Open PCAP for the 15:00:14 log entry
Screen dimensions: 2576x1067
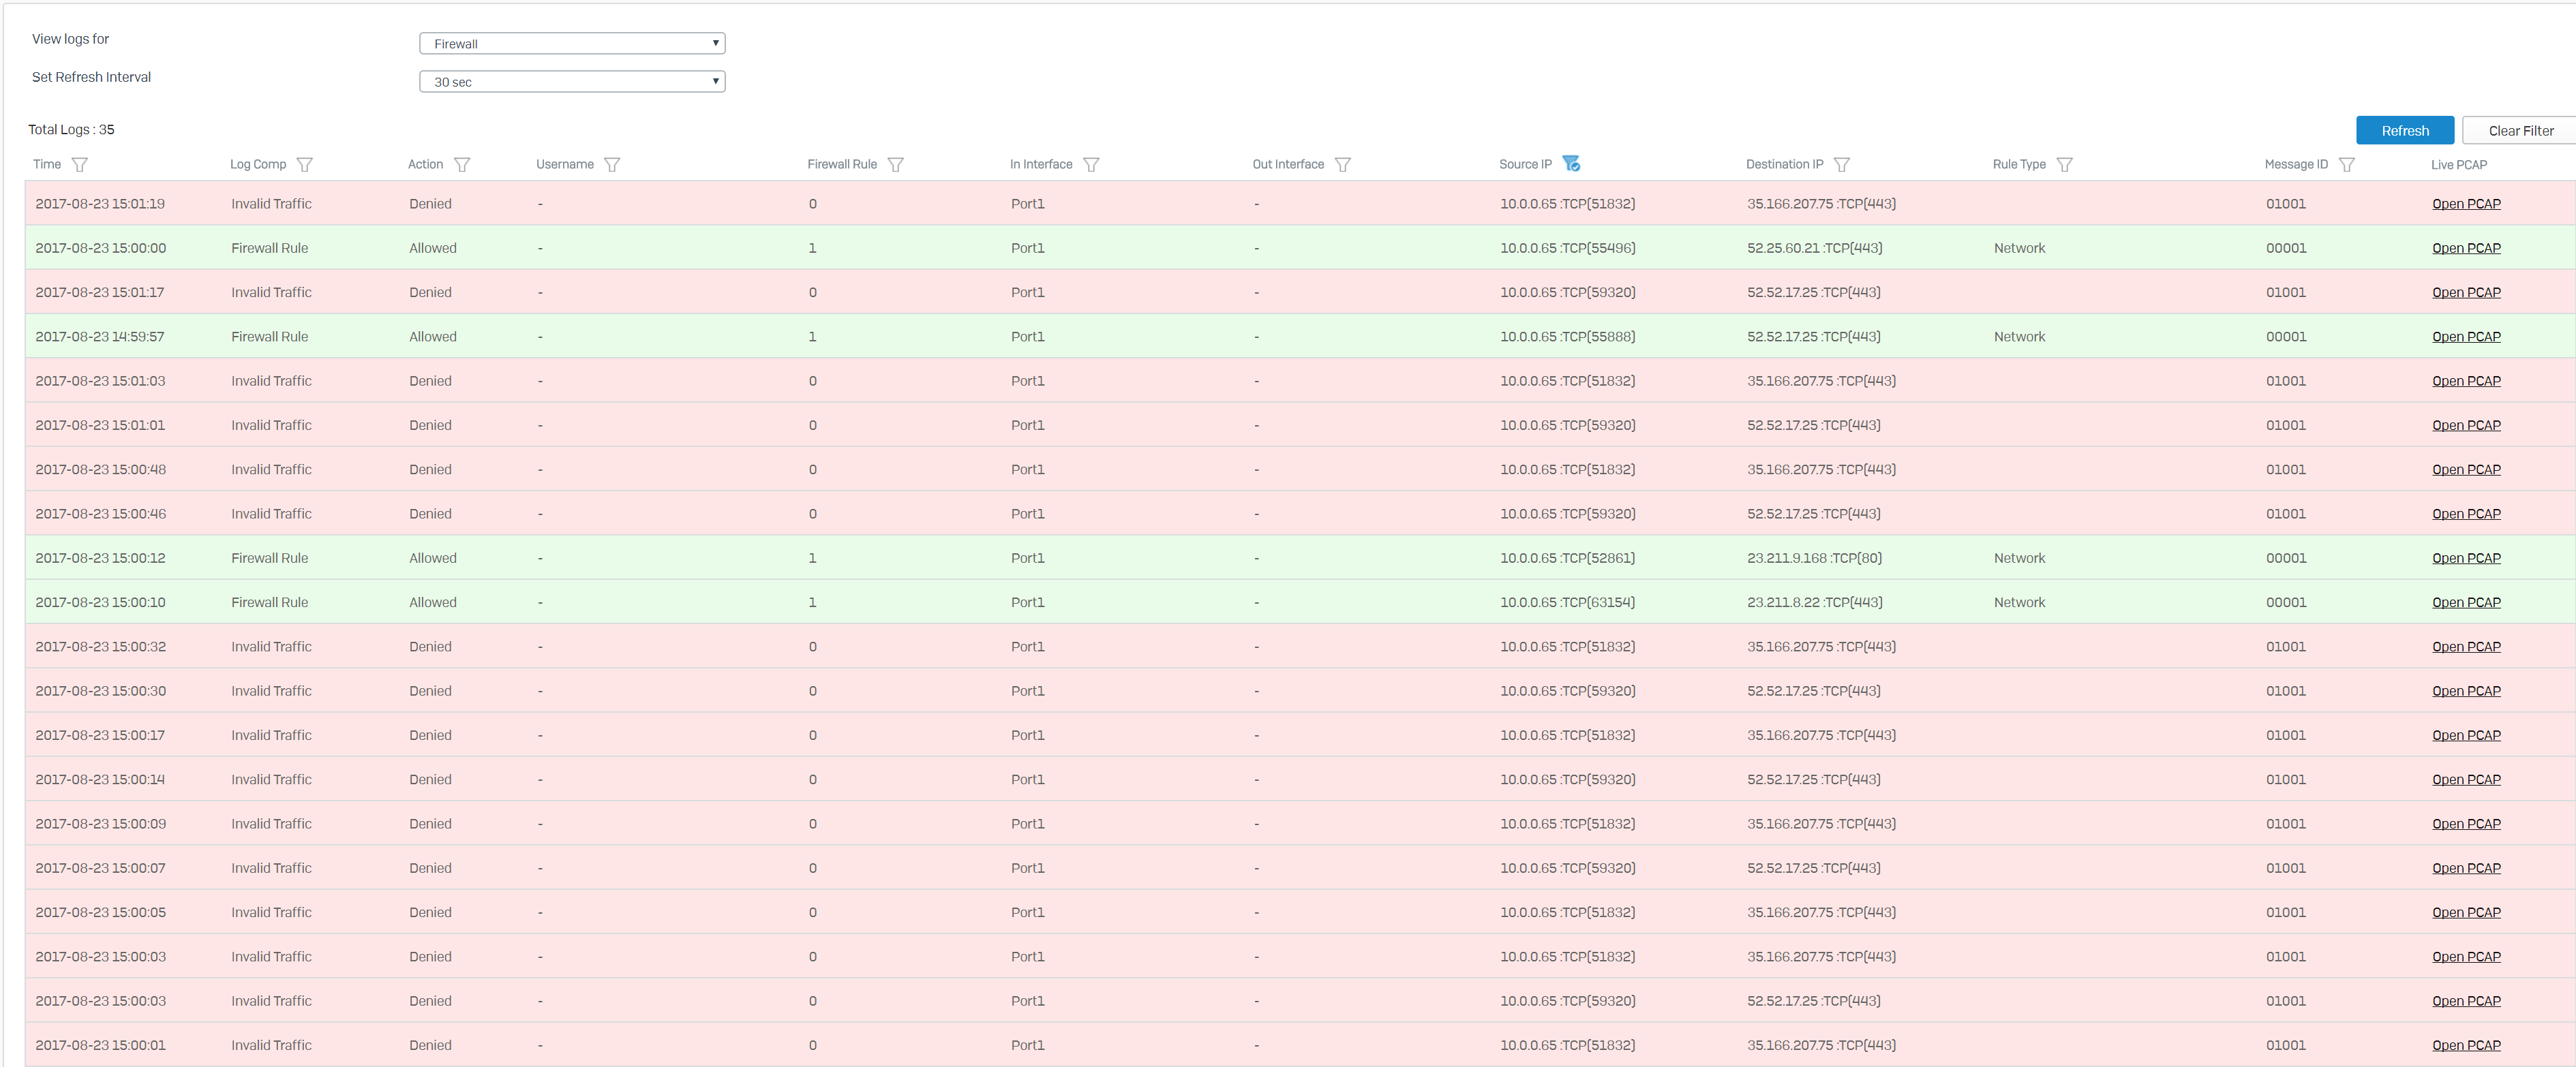click(x=2466, y=780)
